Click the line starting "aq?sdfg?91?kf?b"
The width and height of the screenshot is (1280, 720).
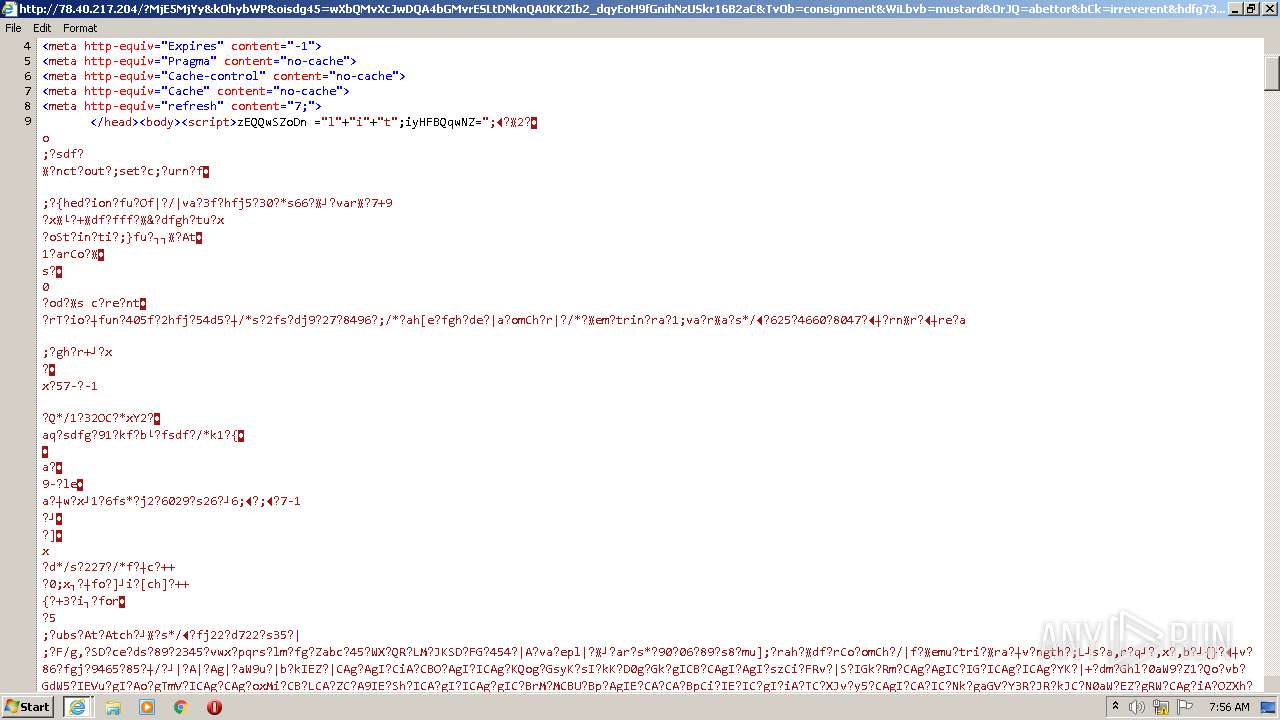pos(143,435)
